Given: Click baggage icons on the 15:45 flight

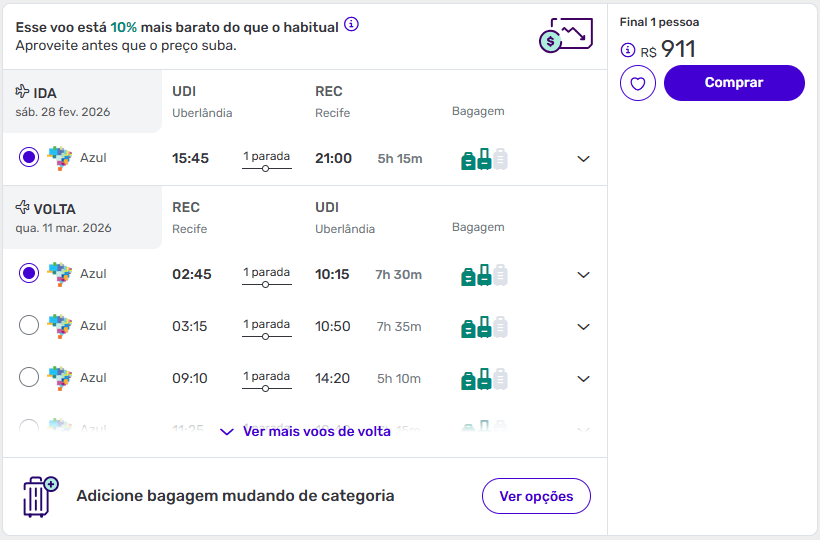Looking at the screenshot, I should pos(484,159).
